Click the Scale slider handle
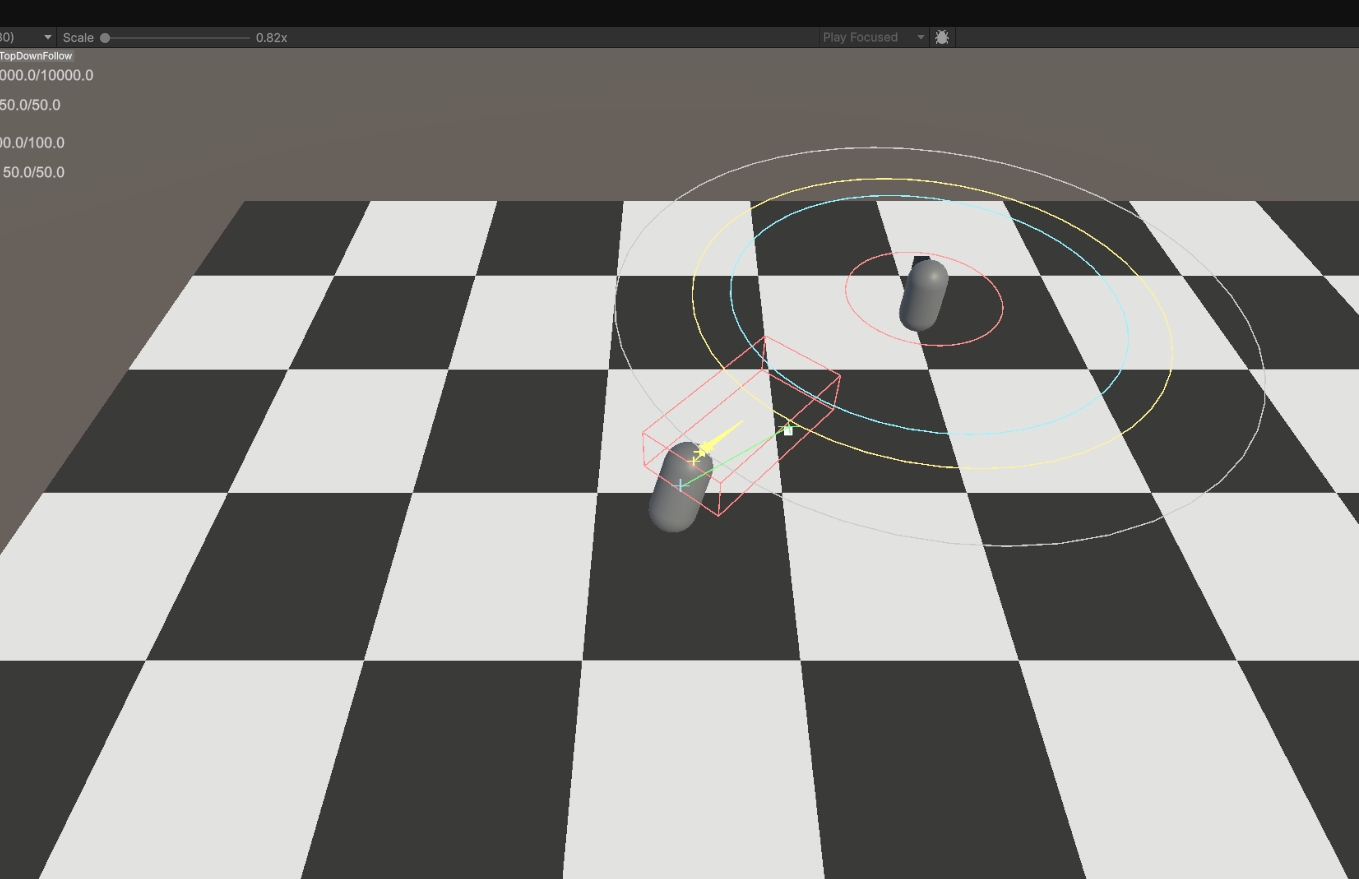 pos(105,38)
